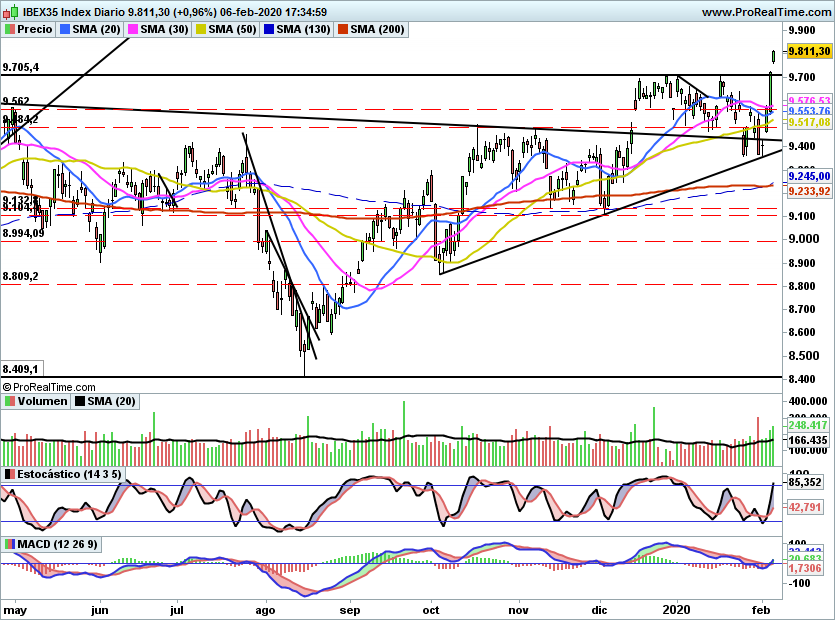Click the 9.900 price axis label
Screen dimensions: 835x620
click(x=802, y=30)
